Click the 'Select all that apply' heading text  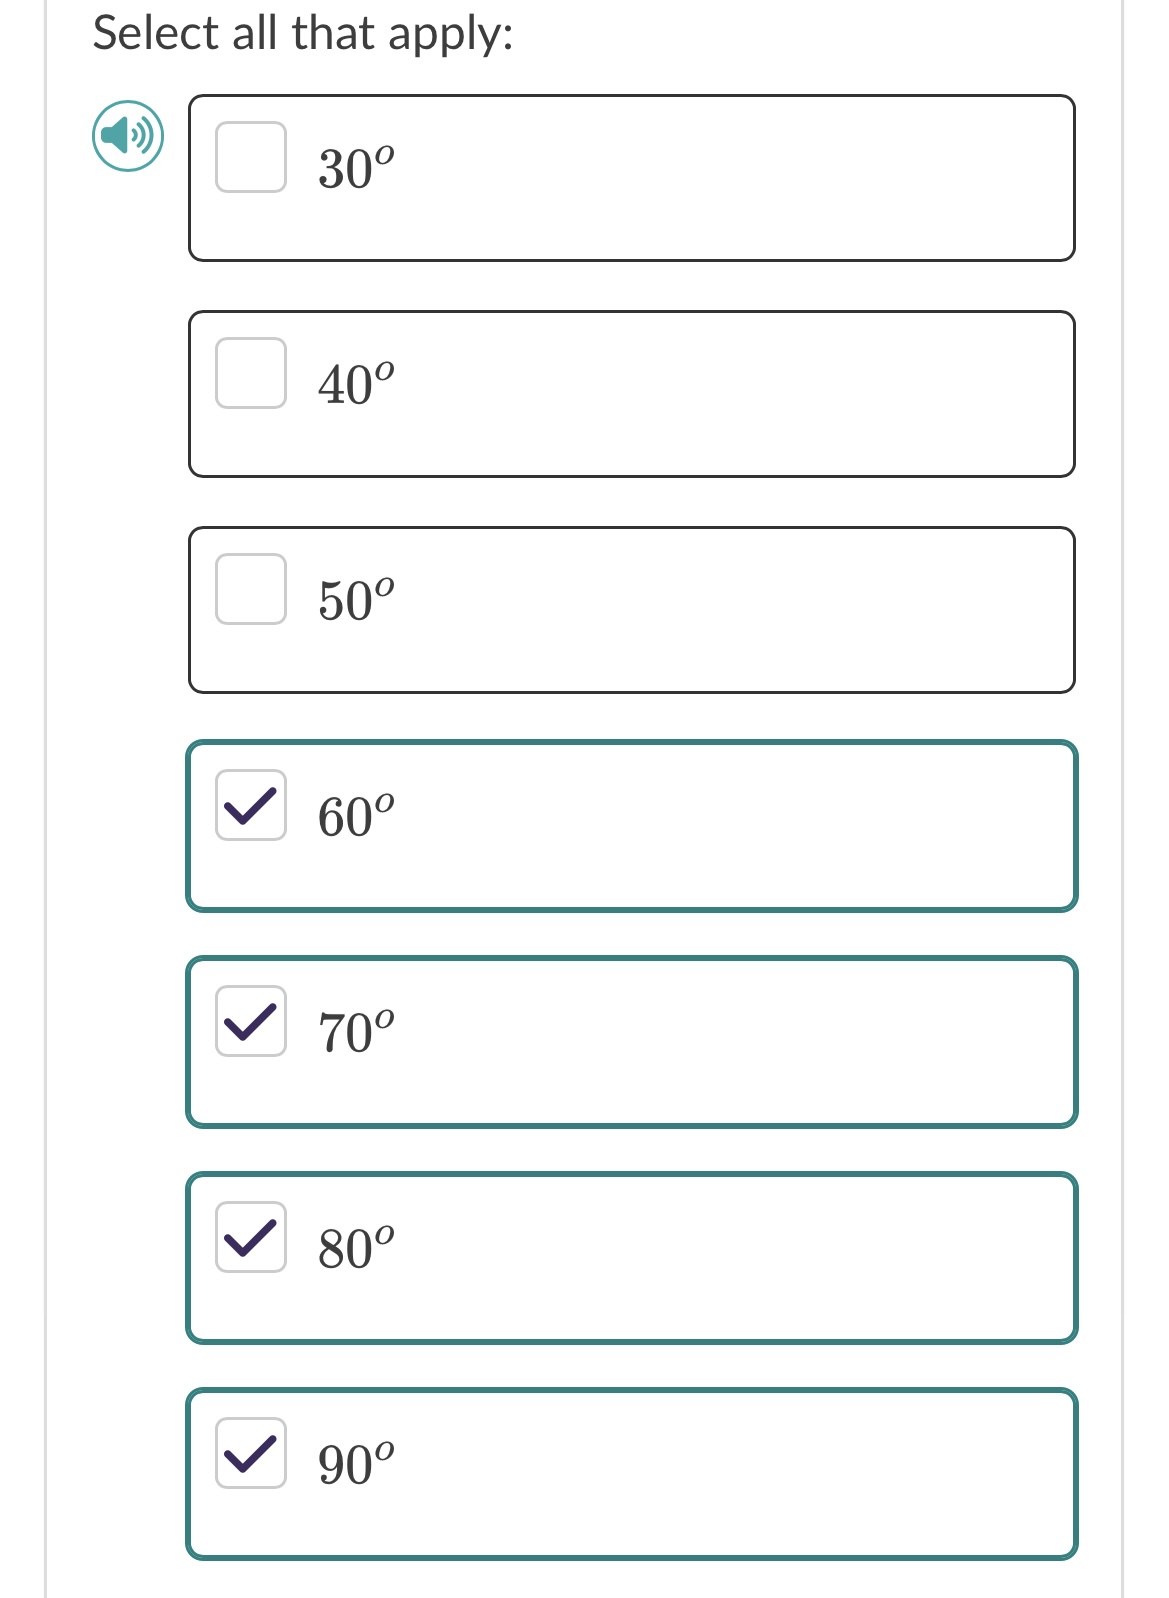click(301, 33)
